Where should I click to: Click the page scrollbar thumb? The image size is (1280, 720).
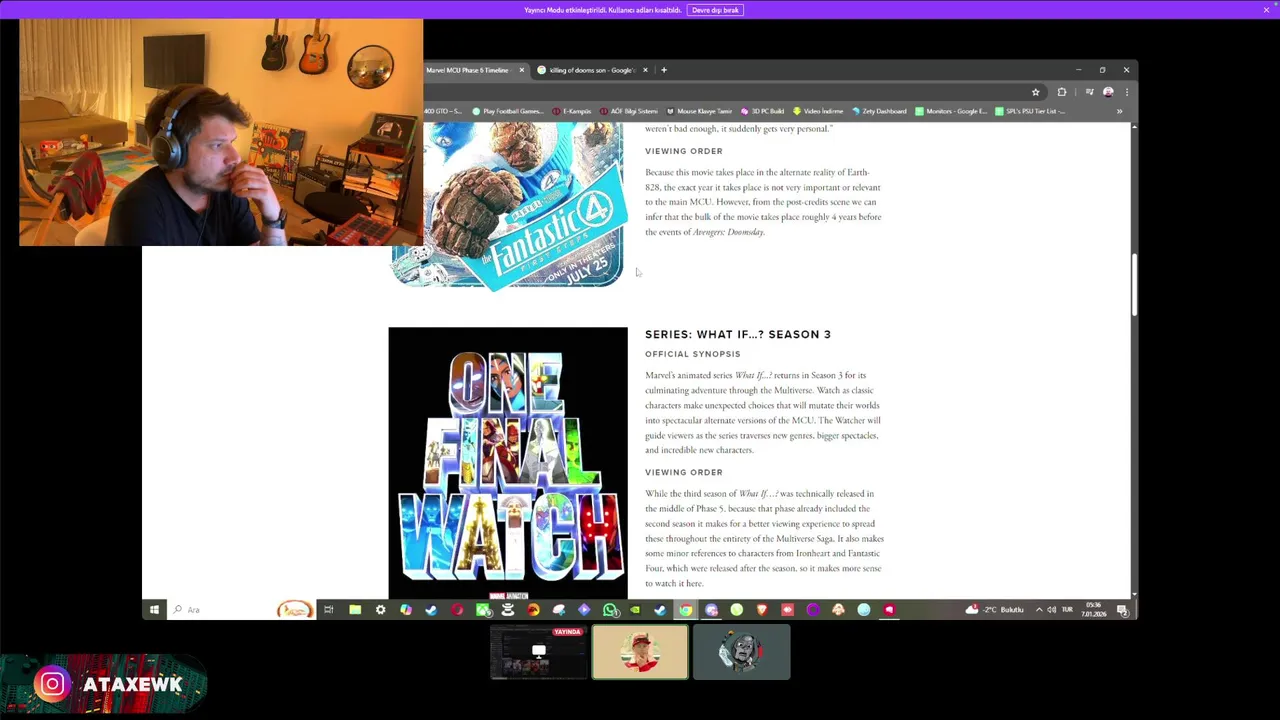coord(1134,285)
